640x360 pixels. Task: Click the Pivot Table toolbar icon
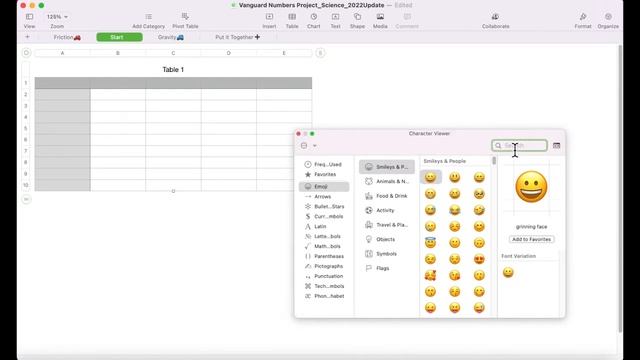tap(185, 16)
